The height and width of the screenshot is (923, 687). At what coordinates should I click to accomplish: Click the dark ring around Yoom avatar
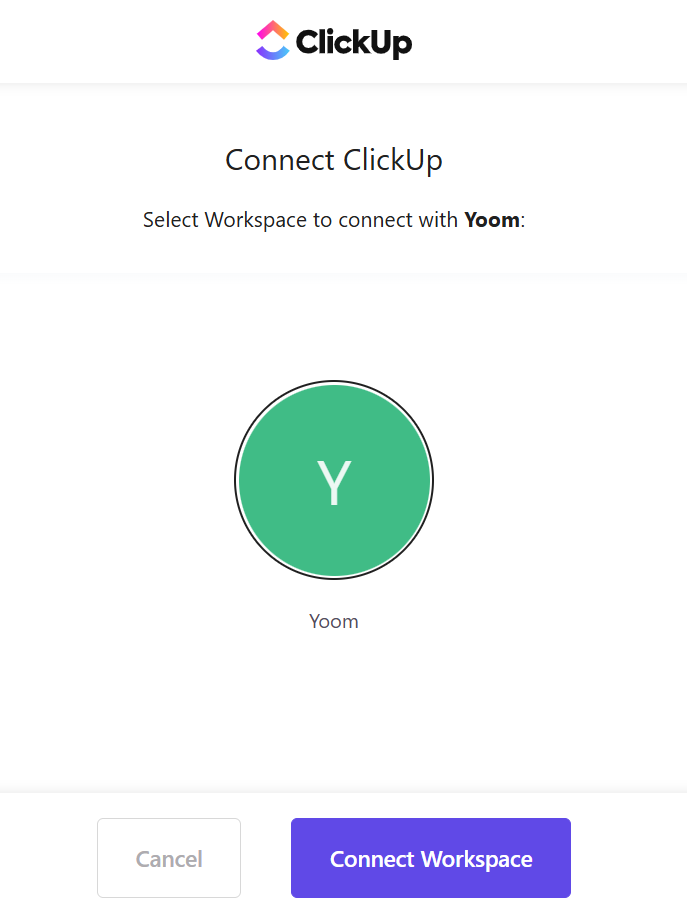point(237,480)
